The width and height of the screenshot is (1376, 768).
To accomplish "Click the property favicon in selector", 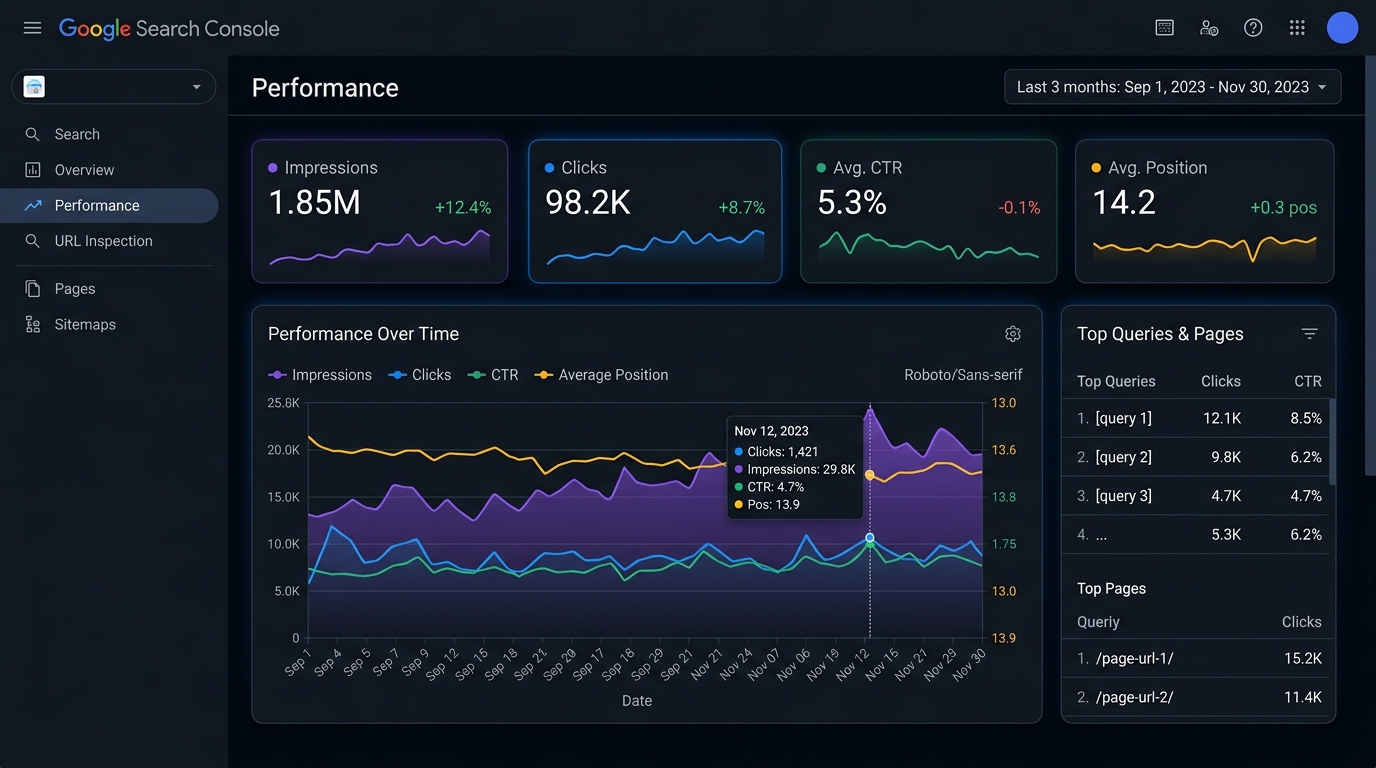I will pyautogui.click(x=34, y=87).
